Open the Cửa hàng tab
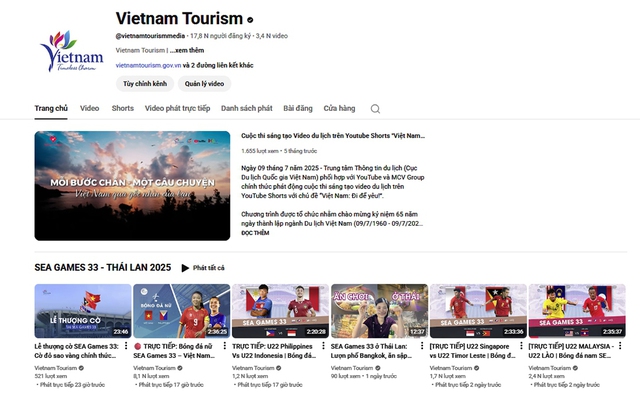This screenshot has height=400, width=640. pos(339,108)
